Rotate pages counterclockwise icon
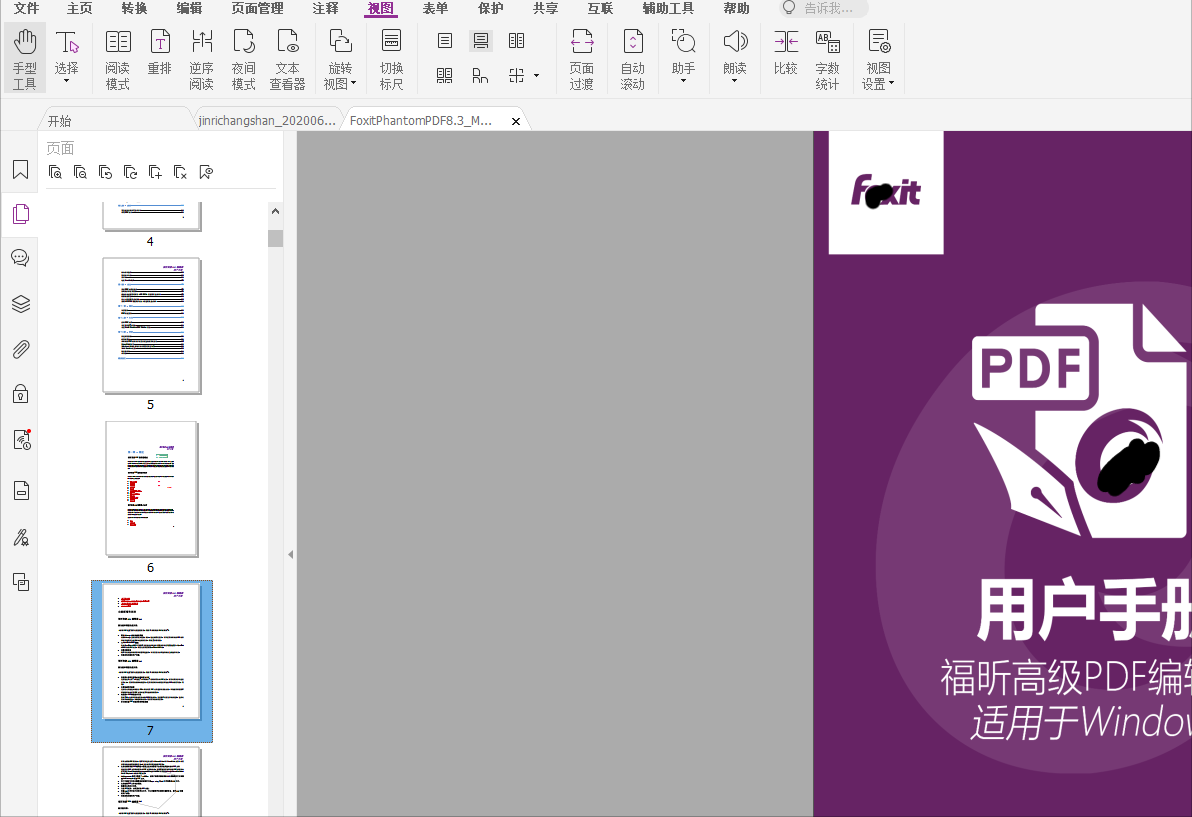This screenshot has height=817, width=1192. 105,173
